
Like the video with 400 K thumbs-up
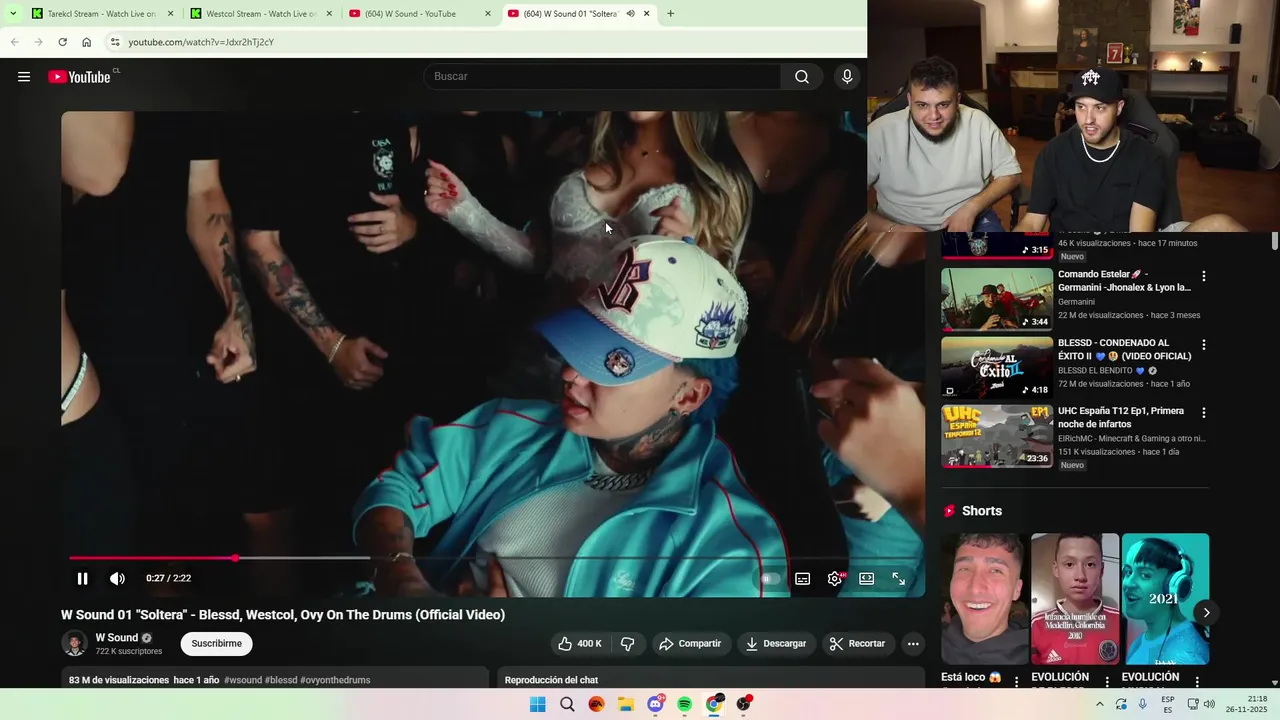click(x=580, y=644)
